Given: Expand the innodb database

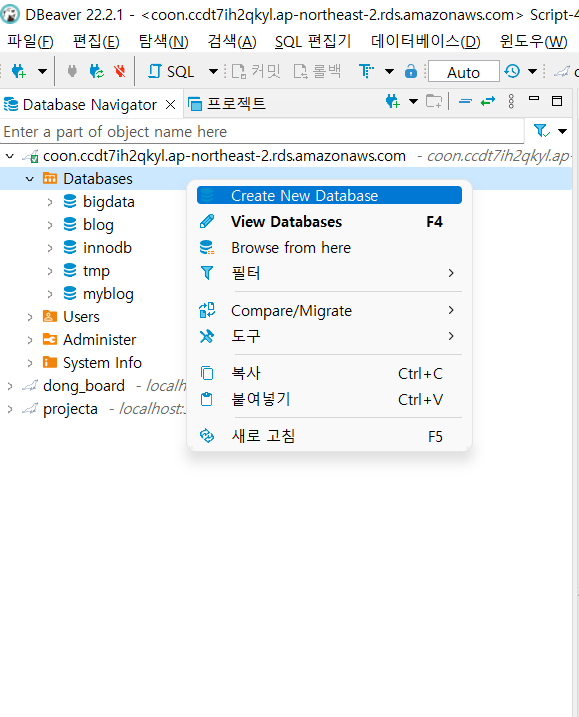Looking at the screenshot, I should click(x=50, y=247).
